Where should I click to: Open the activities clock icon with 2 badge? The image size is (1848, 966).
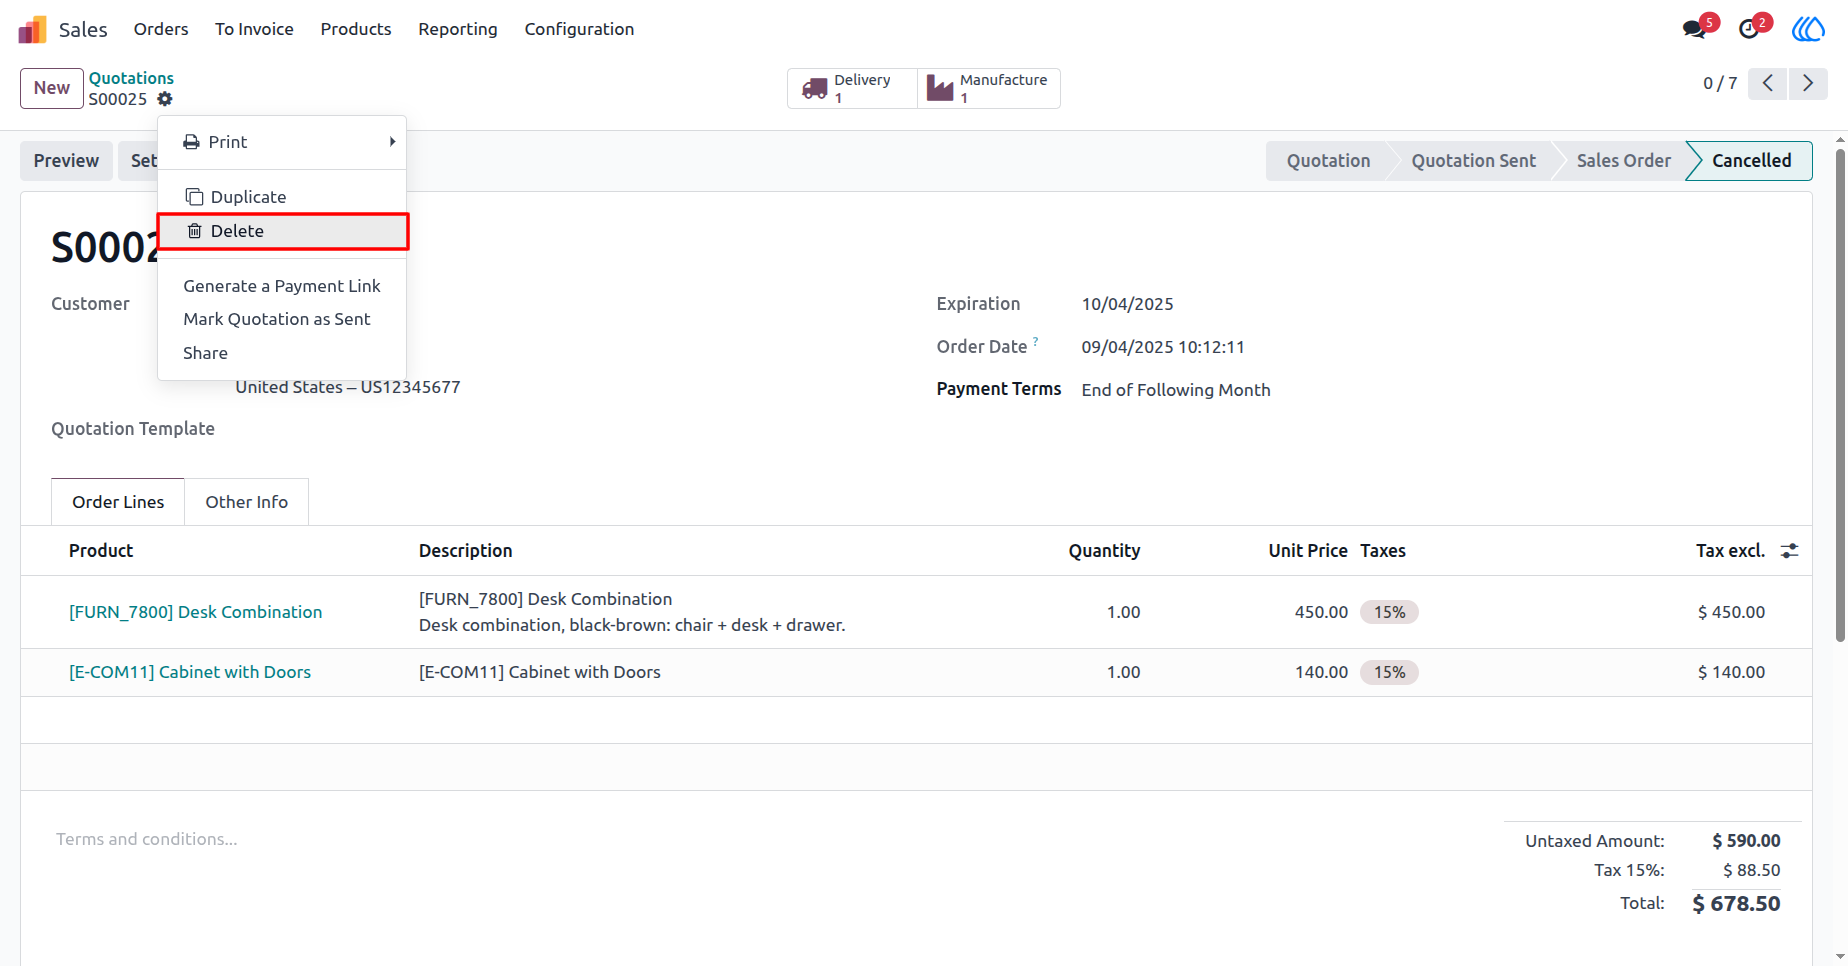coord(1749,29)
